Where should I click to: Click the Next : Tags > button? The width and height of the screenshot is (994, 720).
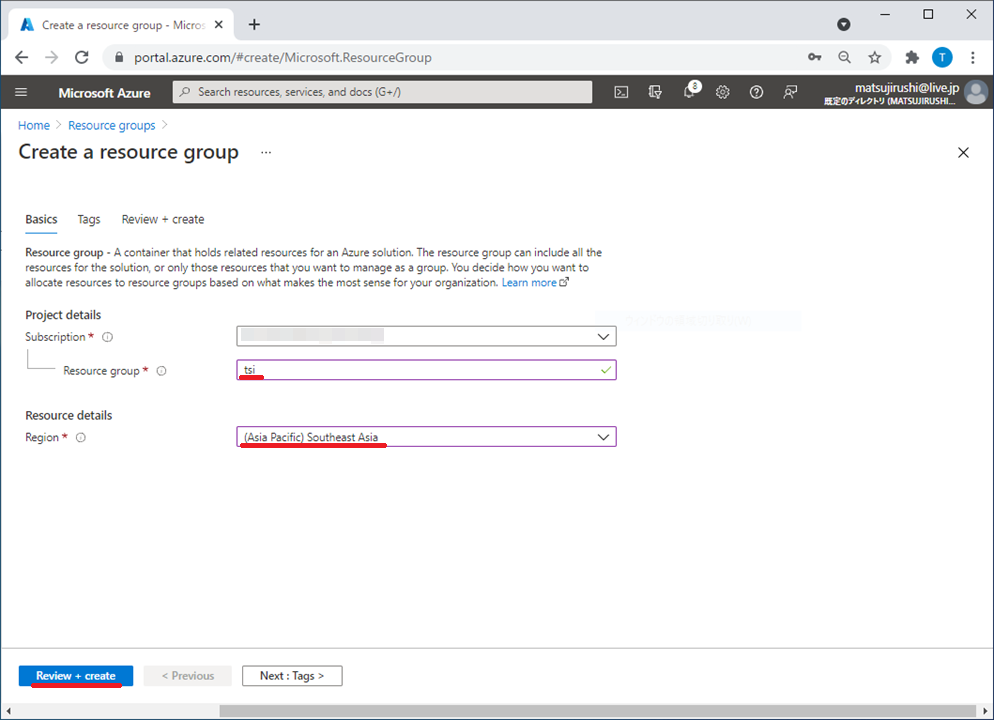click(x=292, y=676)
